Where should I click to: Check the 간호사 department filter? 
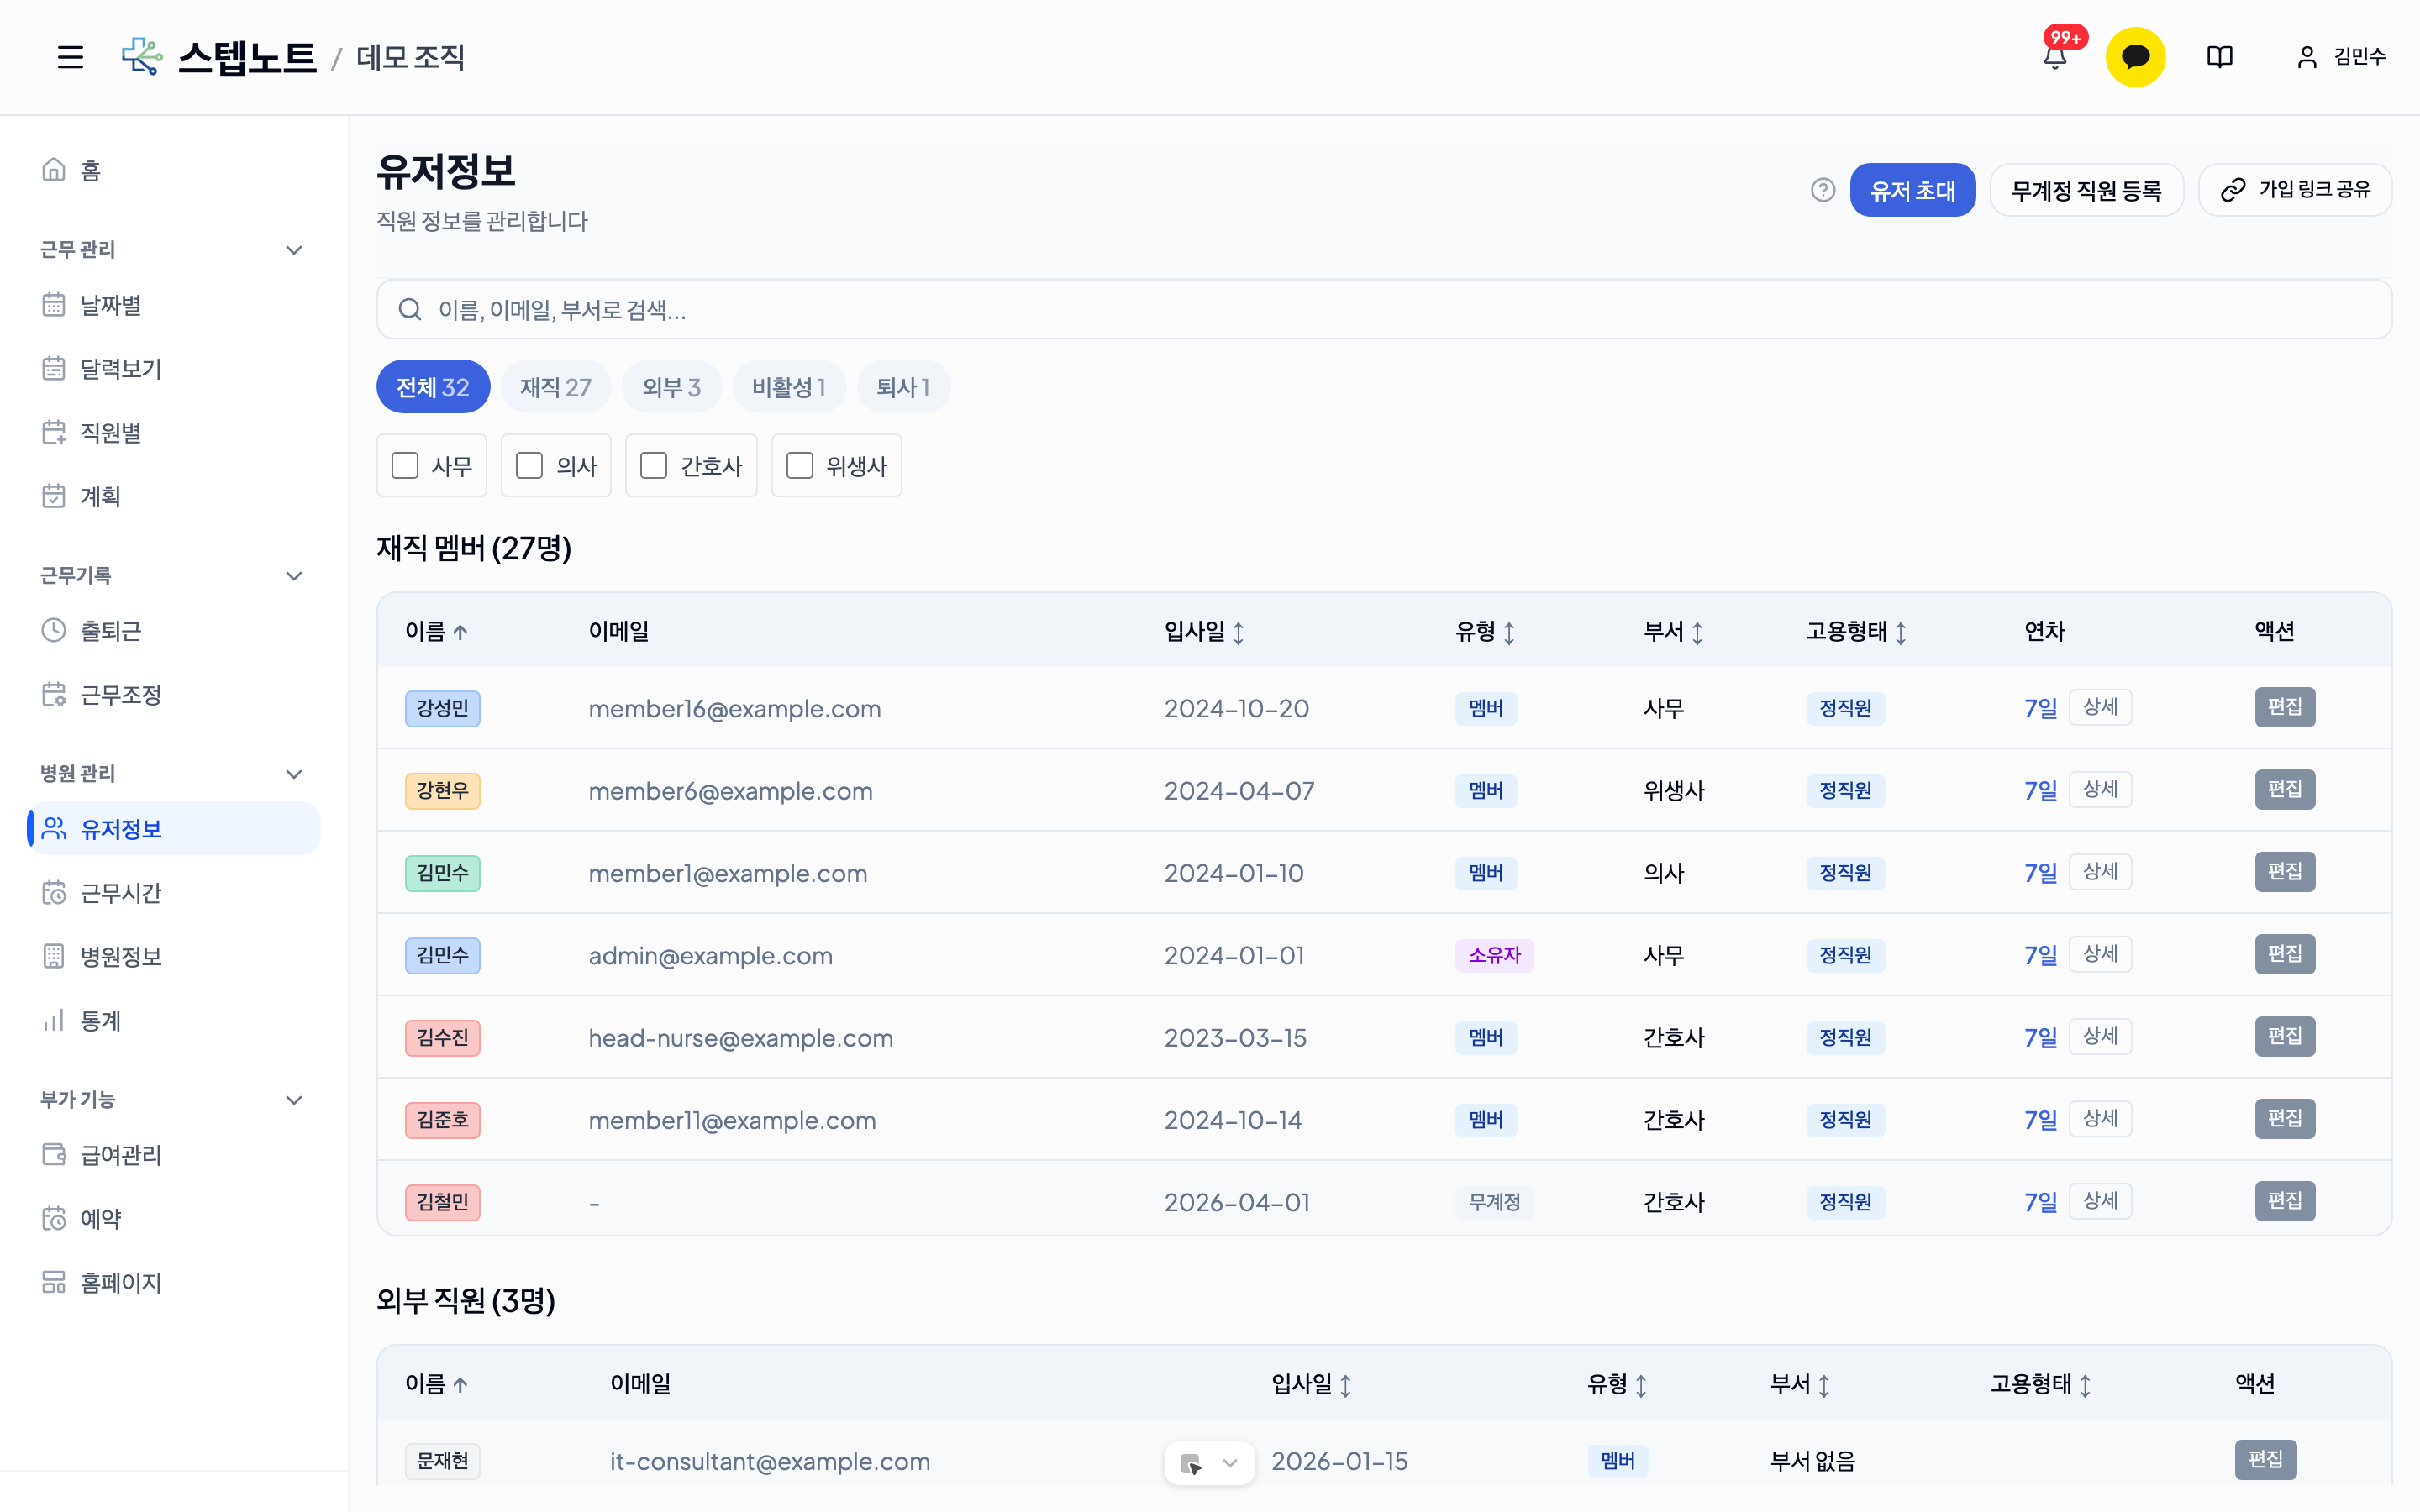pos(653,465)
